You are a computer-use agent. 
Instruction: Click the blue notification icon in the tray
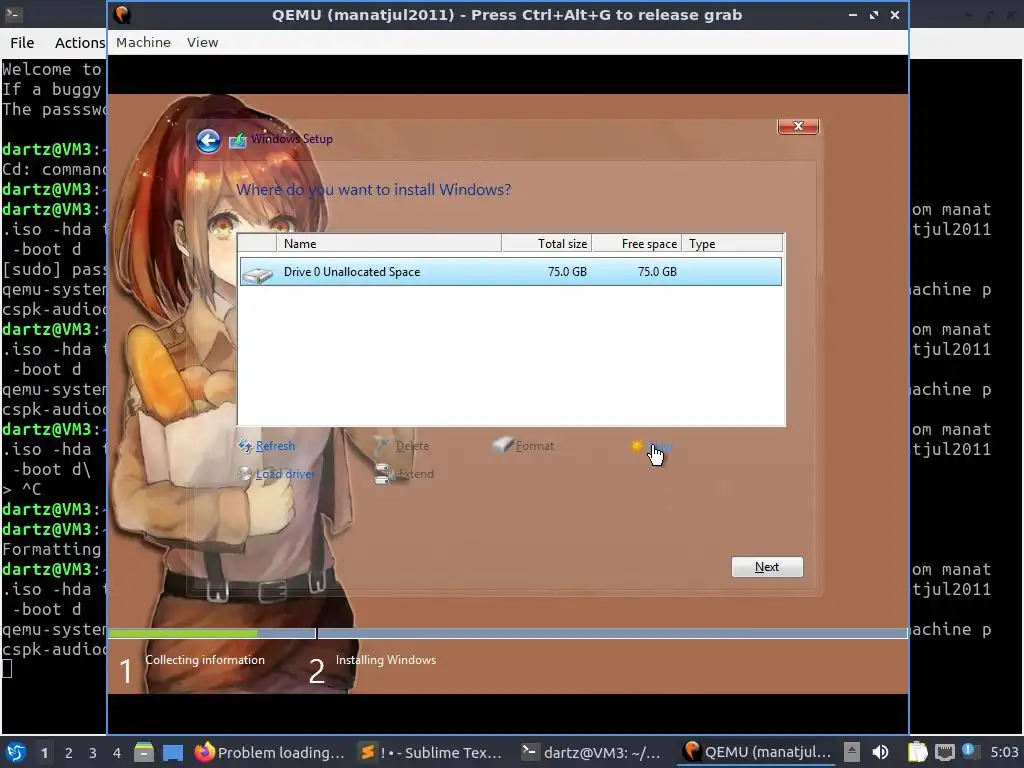coord(970,751)
